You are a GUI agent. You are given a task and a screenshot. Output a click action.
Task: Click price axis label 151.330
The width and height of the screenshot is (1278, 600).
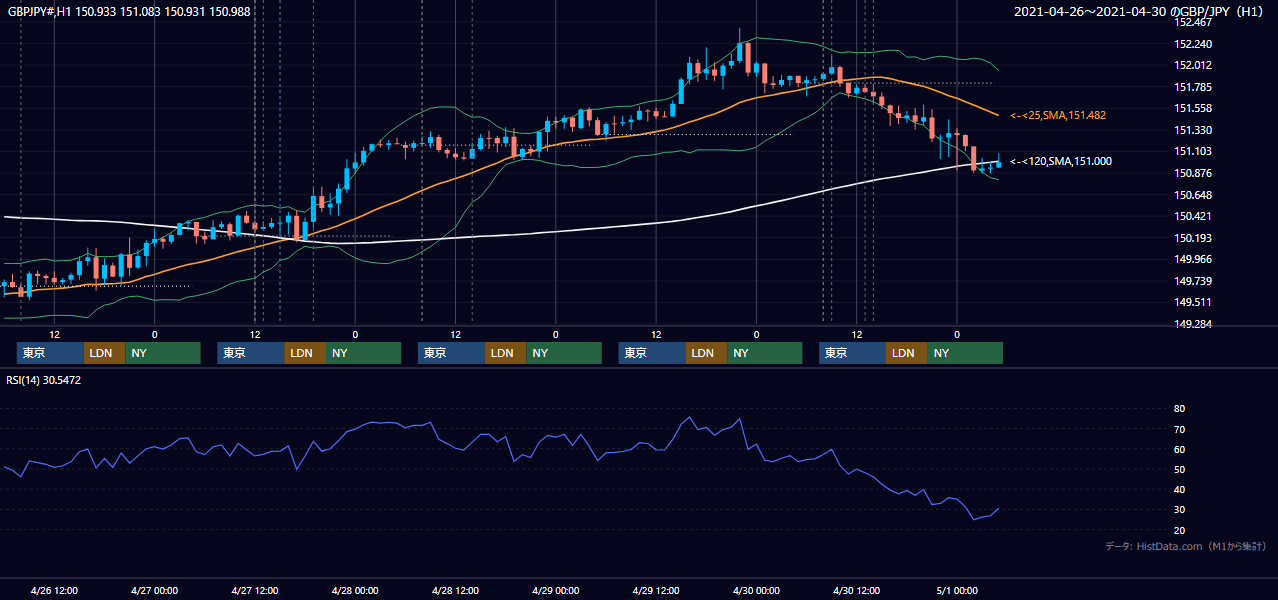[x=1194, y=130]
